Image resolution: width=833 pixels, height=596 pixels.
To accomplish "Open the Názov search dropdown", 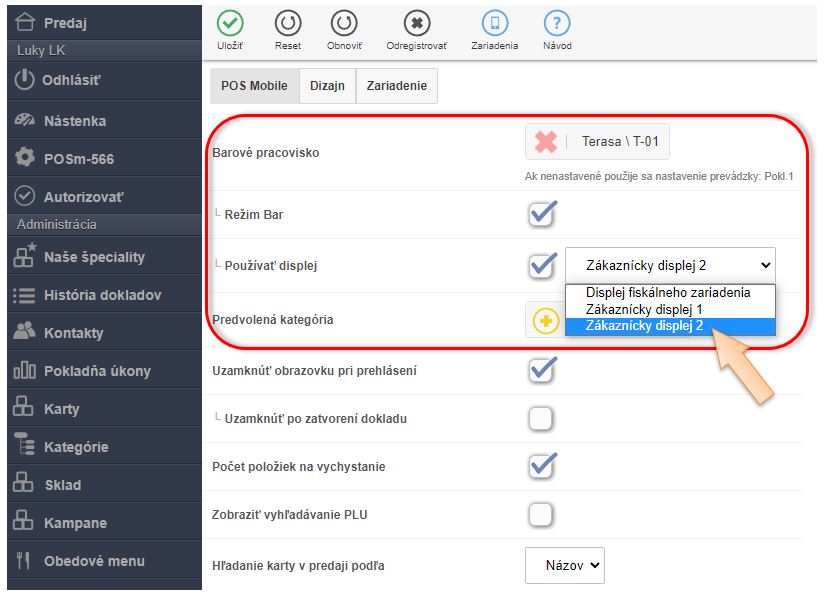I will tap(565, 565).
